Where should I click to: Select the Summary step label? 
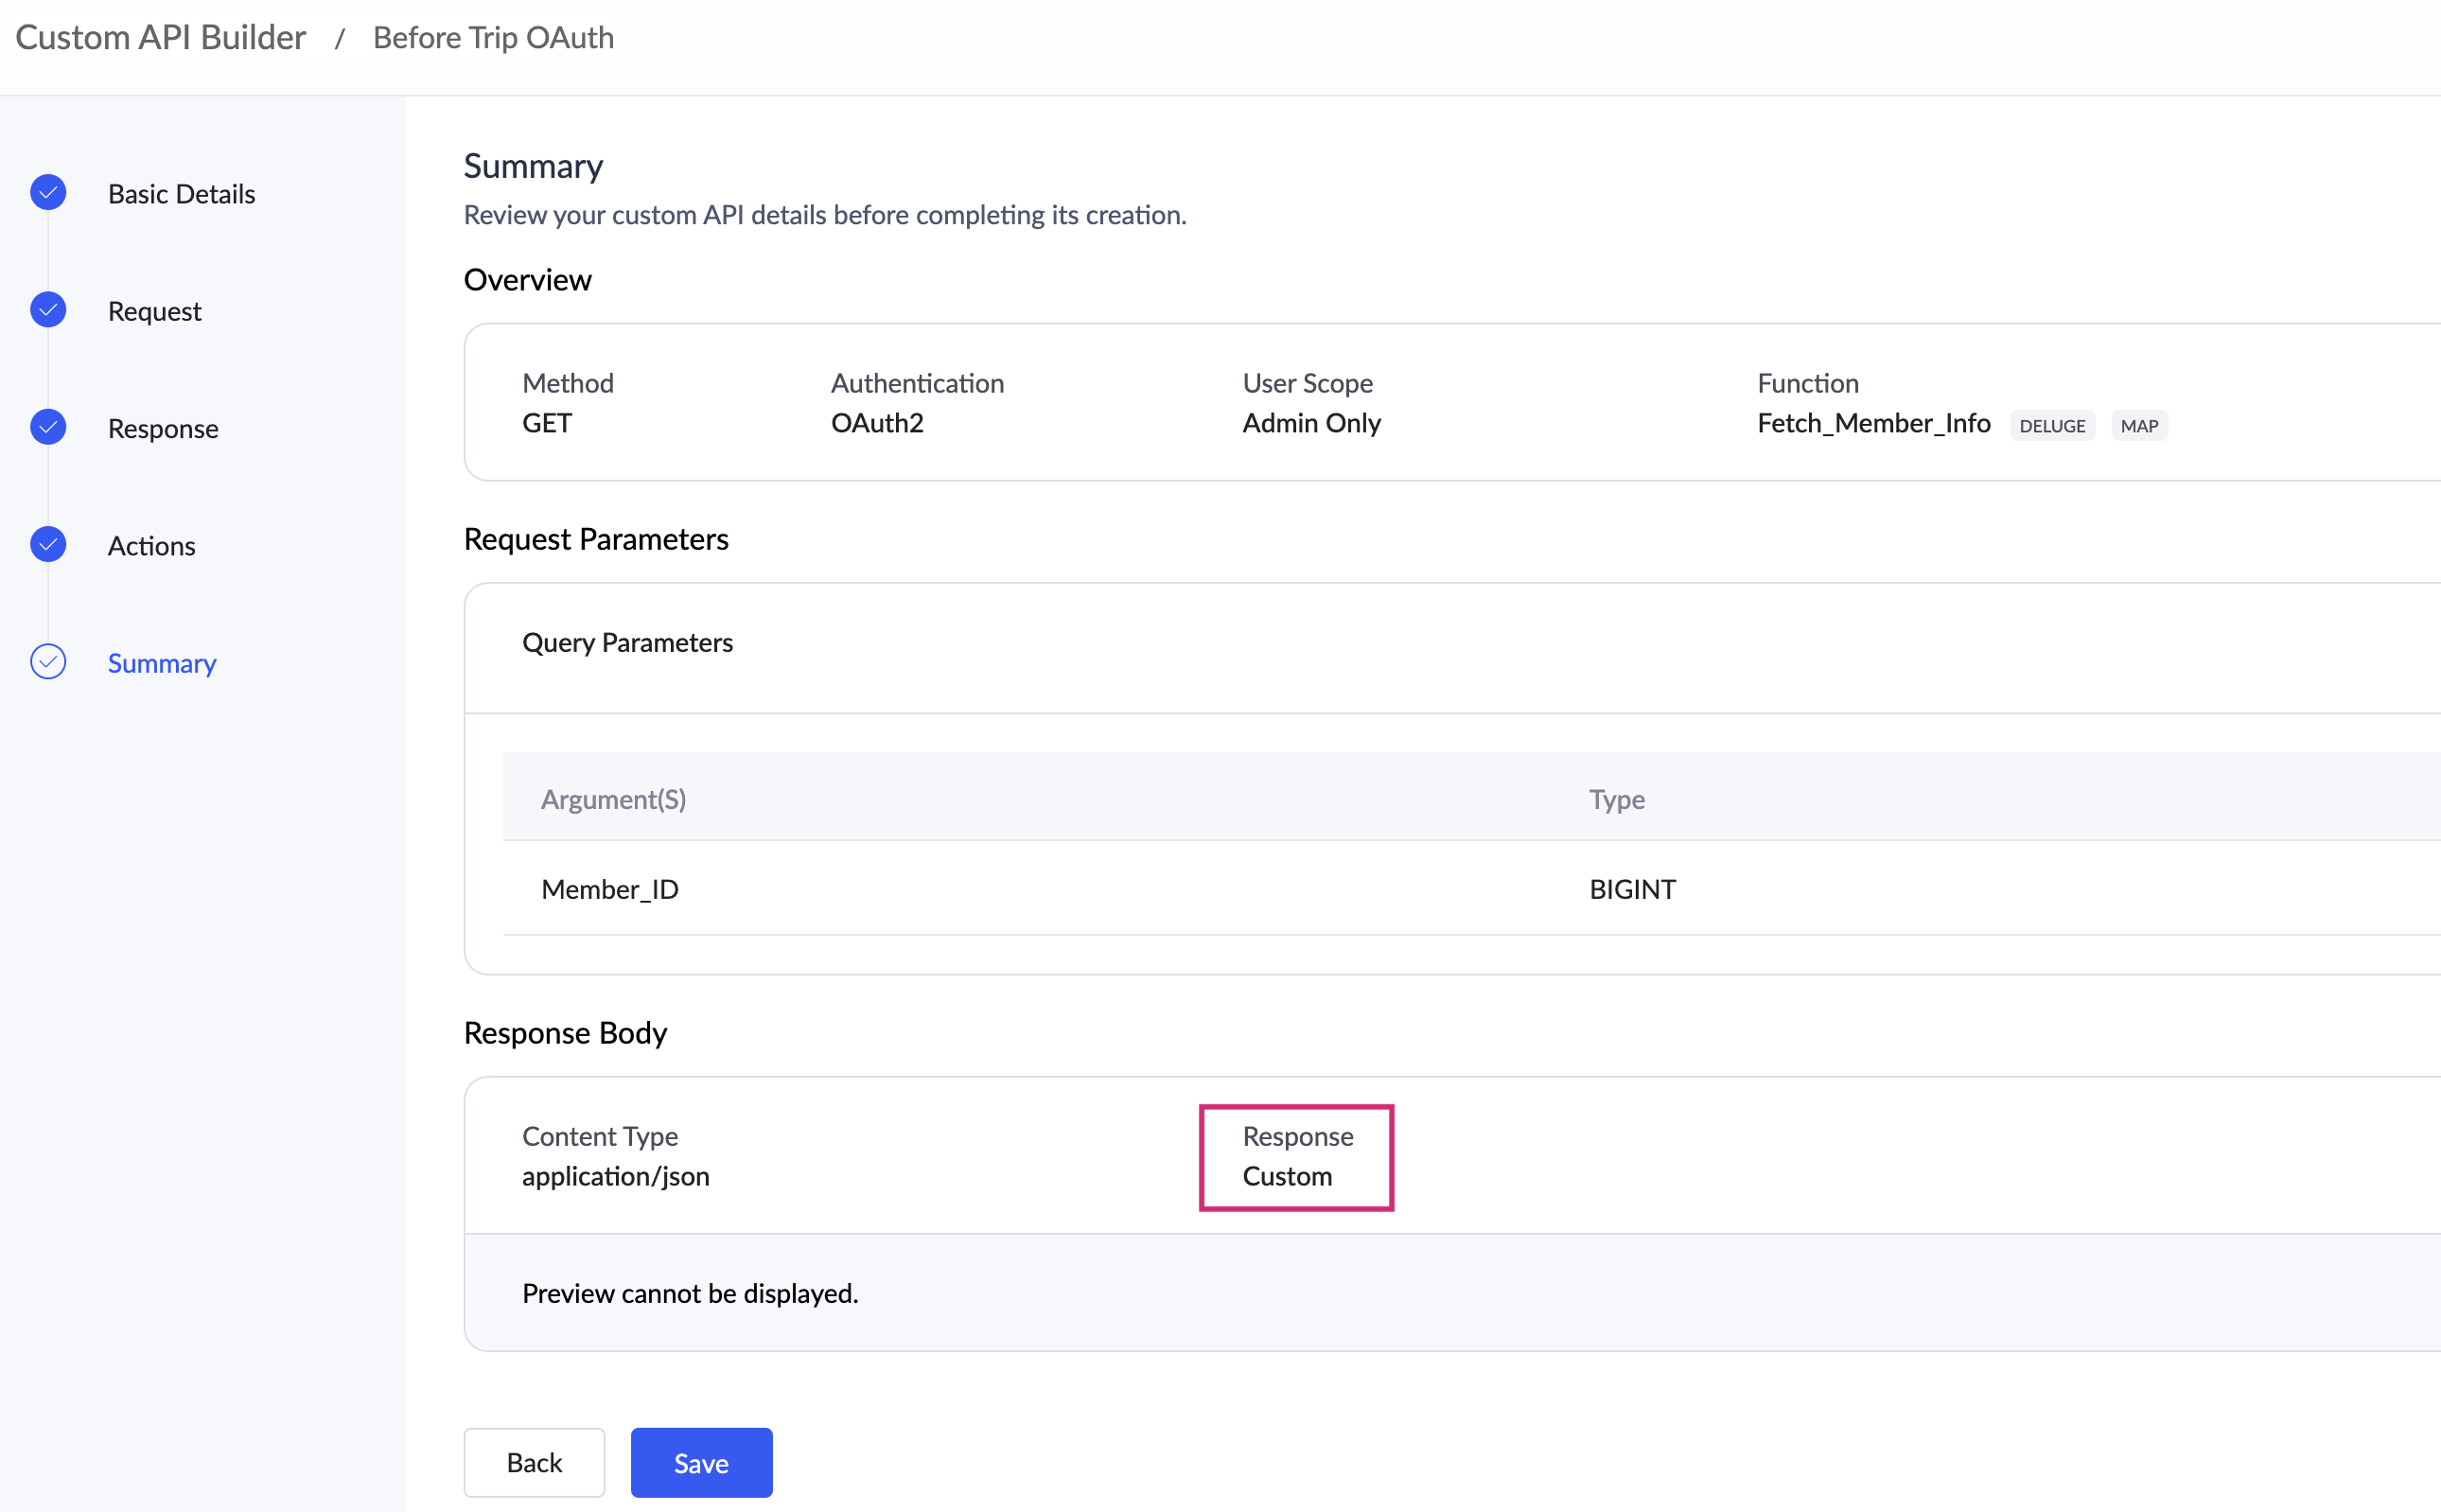pyautogui.click(x=162, y=663)
